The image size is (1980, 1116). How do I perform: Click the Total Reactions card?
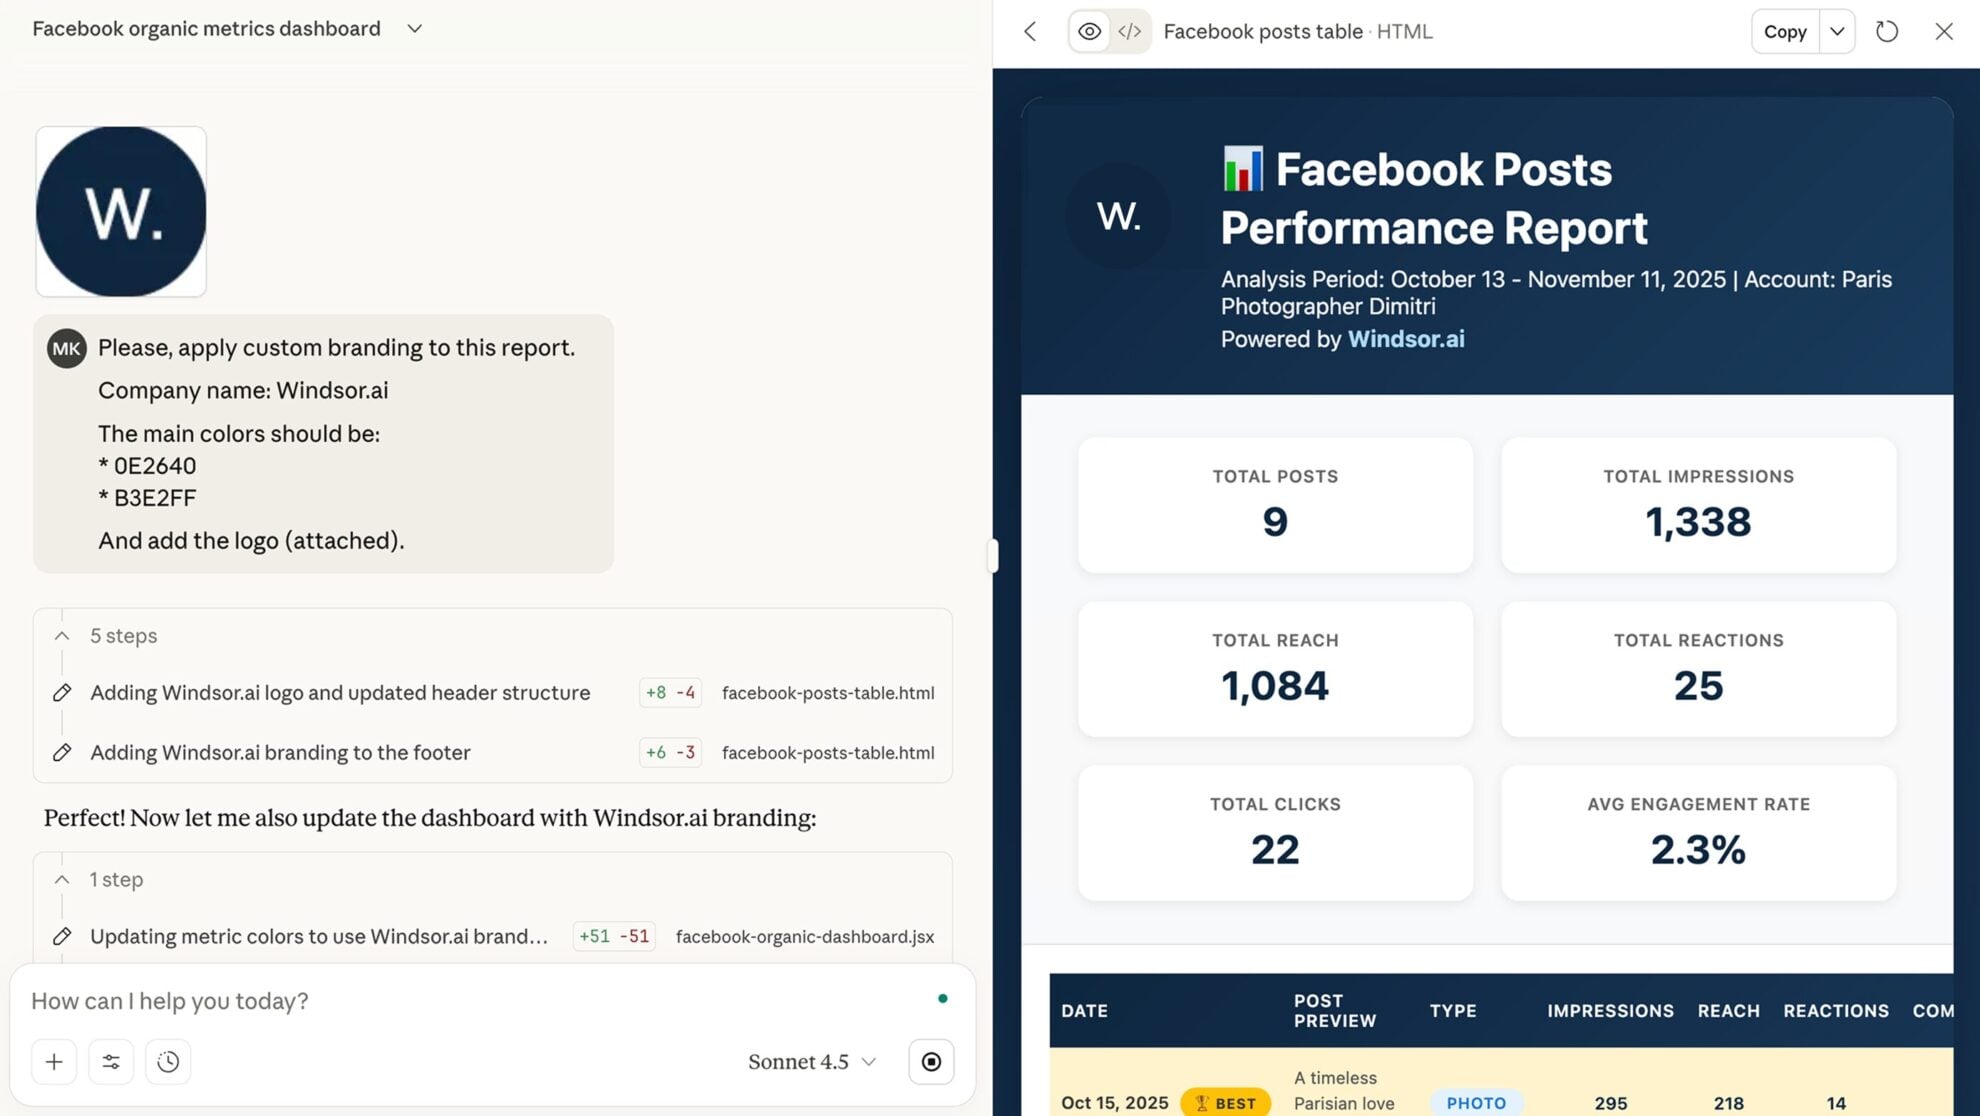1698,669
